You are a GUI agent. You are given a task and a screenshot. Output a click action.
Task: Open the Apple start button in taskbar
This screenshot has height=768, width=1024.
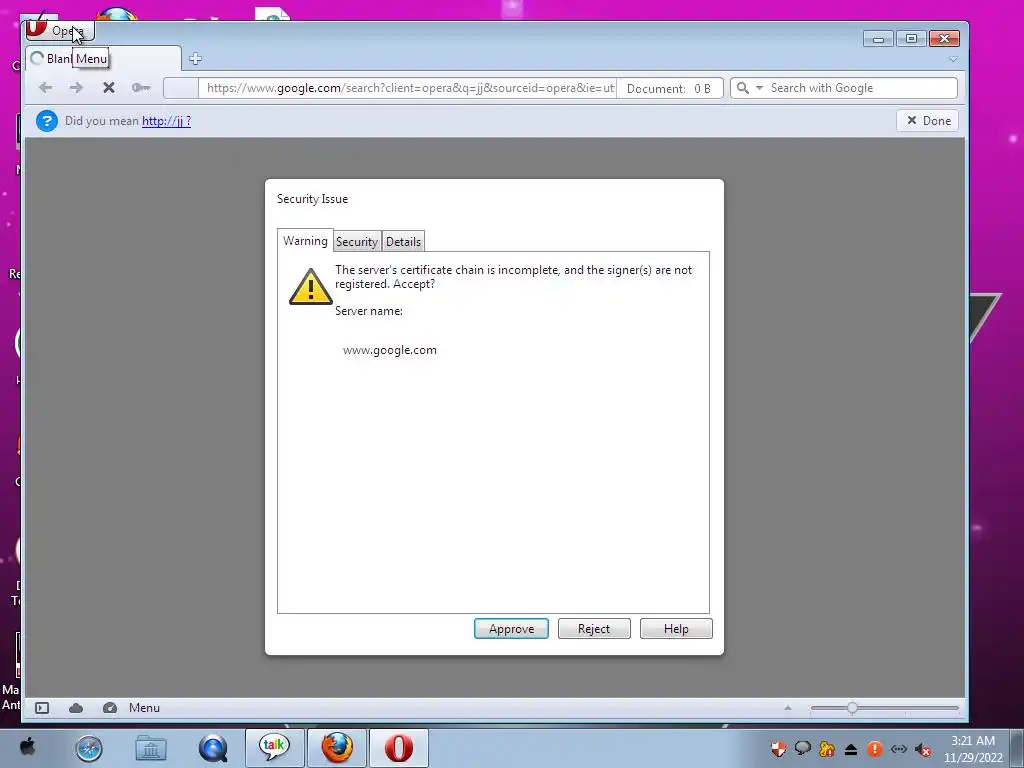(x=27, y=747)
